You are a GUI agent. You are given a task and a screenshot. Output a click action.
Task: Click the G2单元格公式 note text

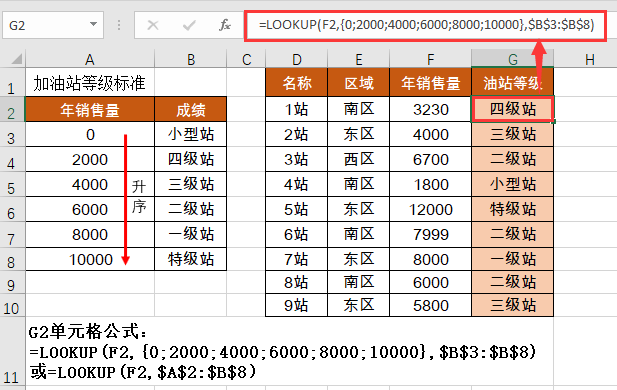click(x=88, y=332)
